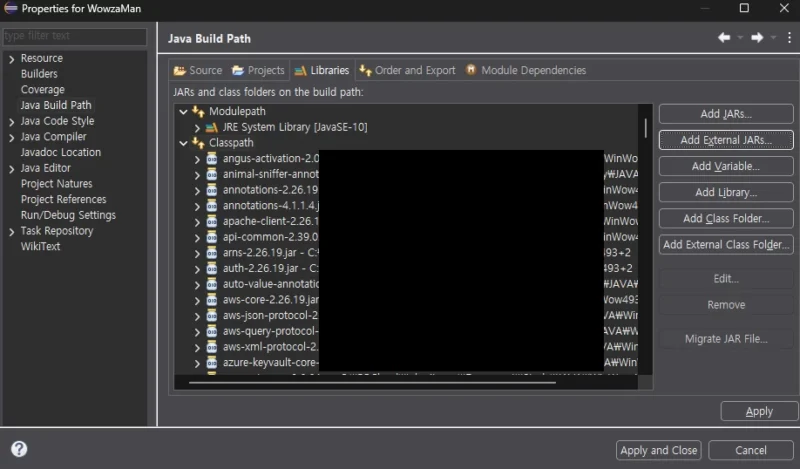The width and height of the screenshot is (800, 469).
Task: Select Project References in the sidebar
Action: (63, 200)
